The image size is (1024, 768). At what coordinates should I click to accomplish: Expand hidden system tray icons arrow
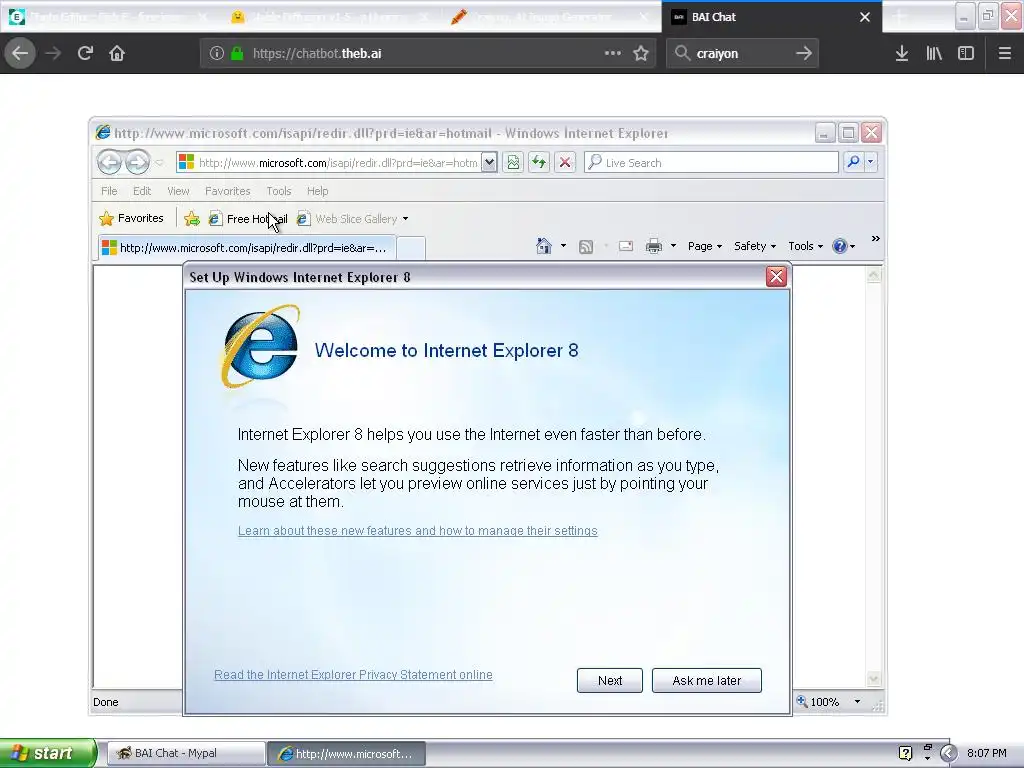[948, 753]
